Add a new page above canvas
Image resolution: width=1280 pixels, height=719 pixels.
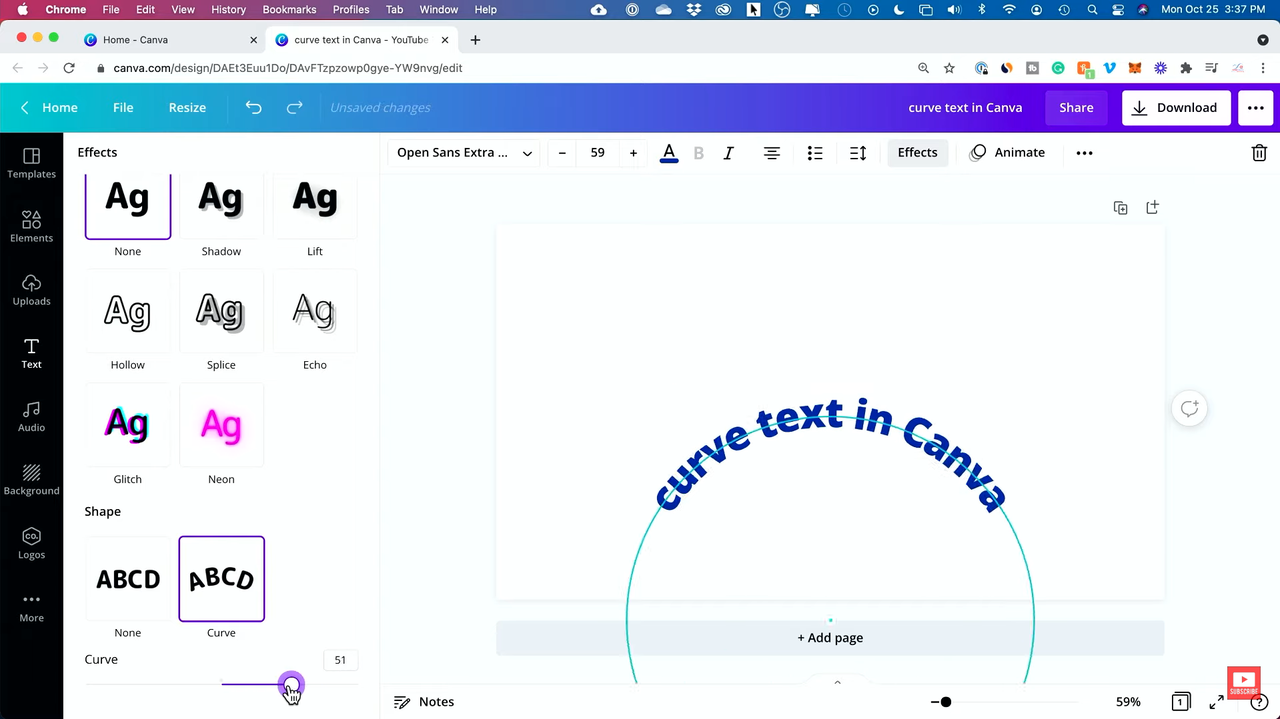click(1152, 207)
